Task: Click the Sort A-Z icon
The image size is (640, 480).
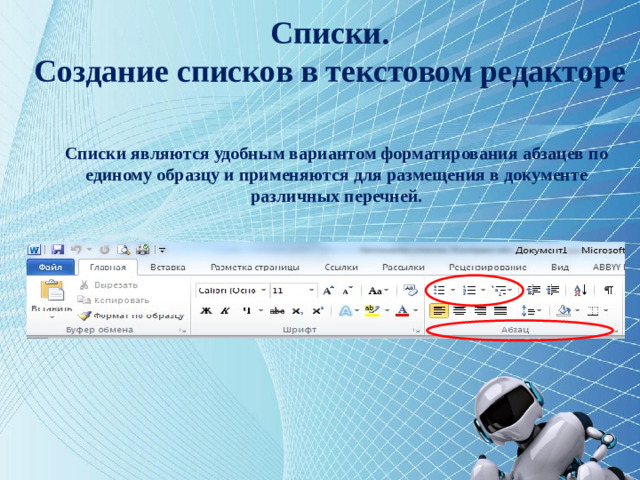Action: [581, 290]
